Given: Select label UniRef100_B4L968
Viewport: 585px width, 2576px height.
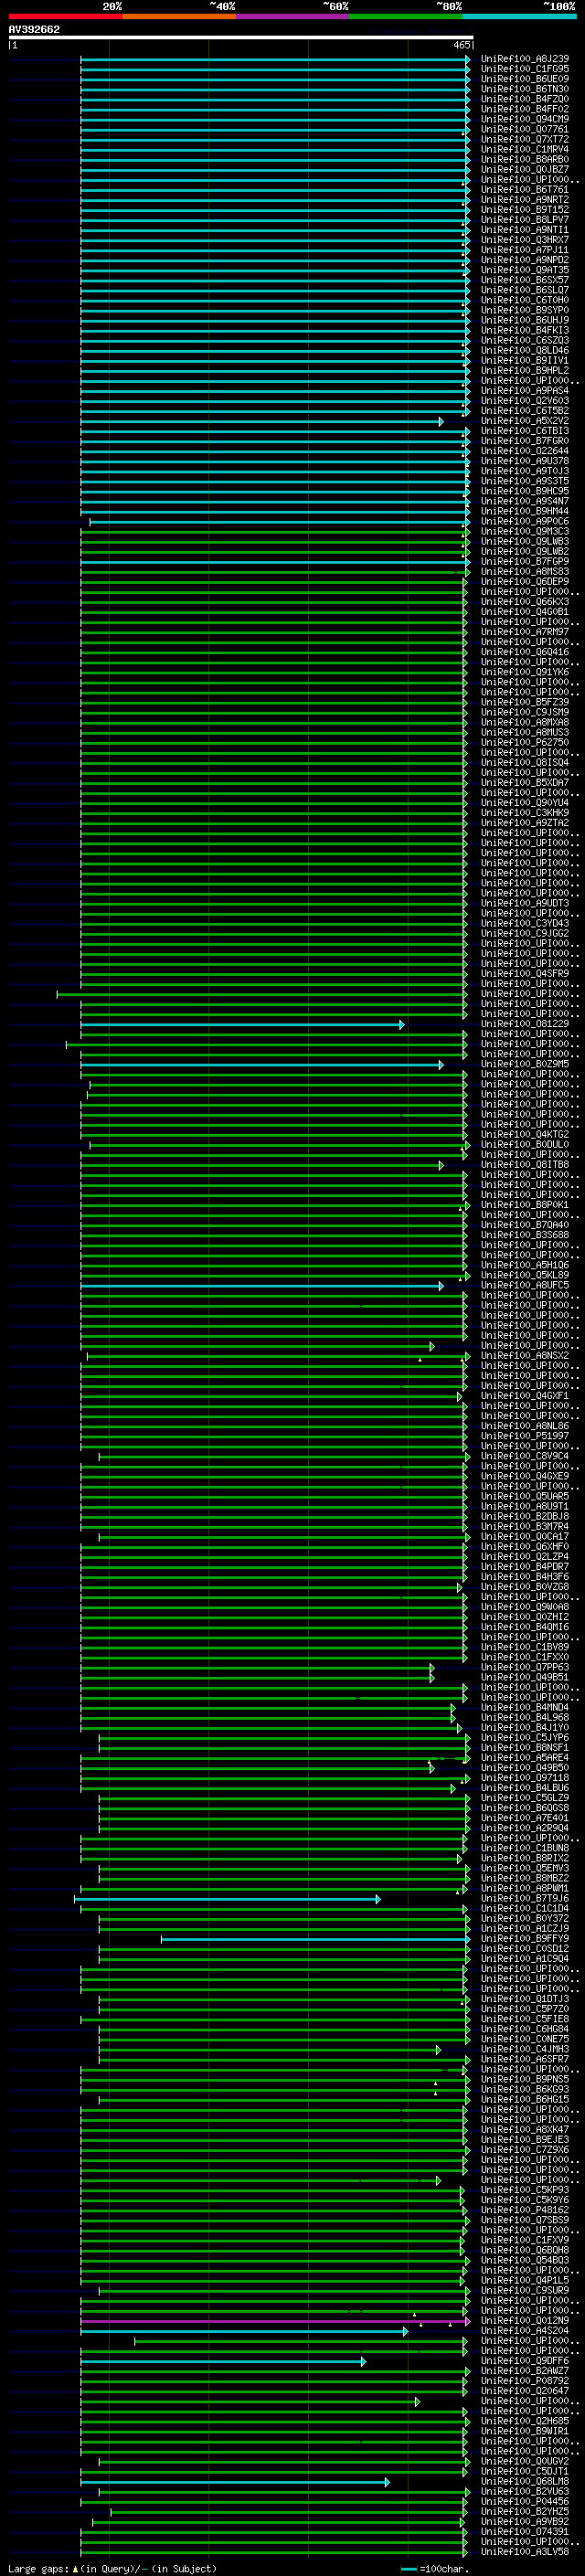Looking at the screenshot, I should pos(525,1718).
